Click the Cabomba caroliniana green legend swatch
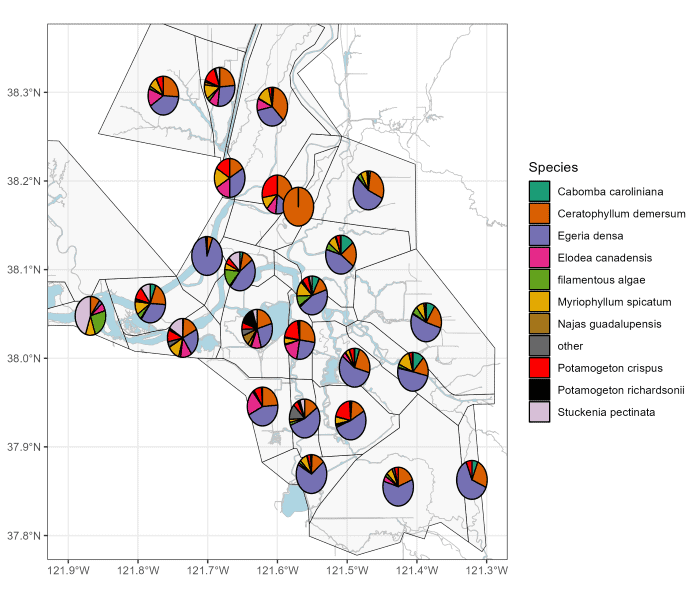 540,192
